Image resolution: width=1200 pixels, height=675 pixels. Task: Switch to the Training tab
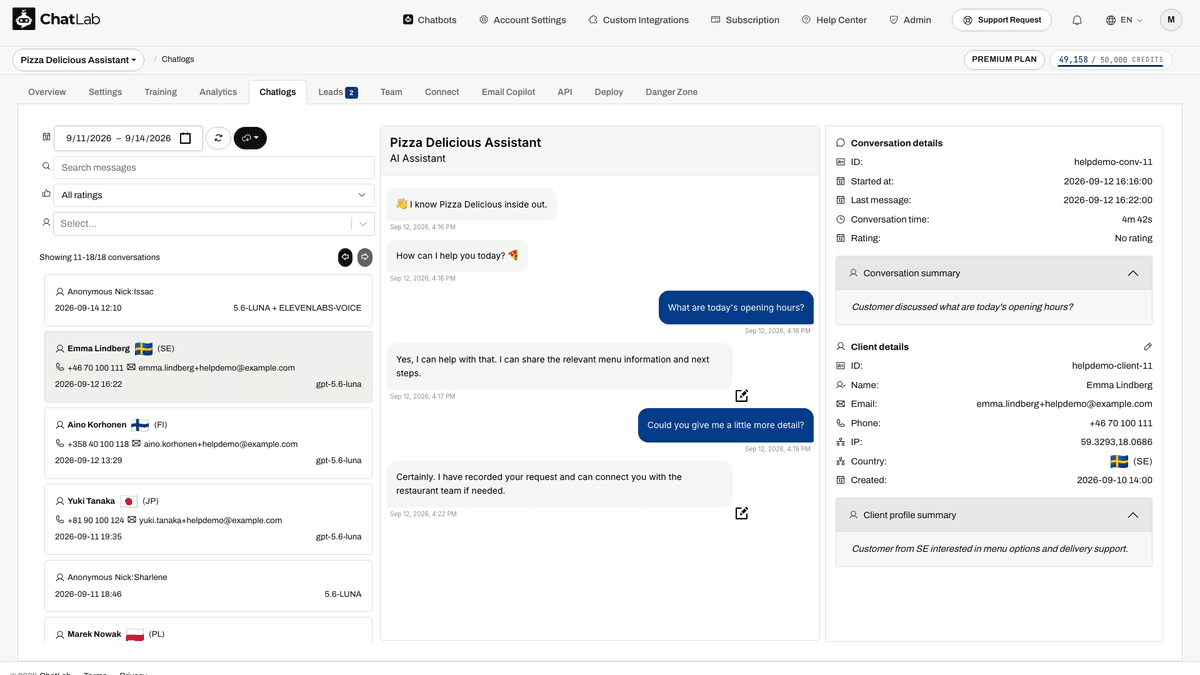click(x=160, y=92)
